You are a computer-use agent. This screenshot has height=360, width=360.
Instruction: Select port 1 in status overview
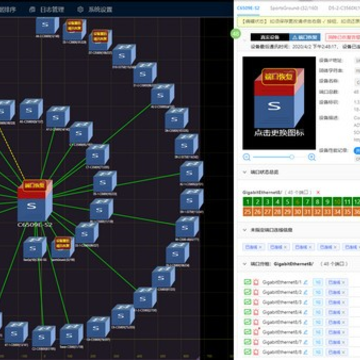coord(247,202)
